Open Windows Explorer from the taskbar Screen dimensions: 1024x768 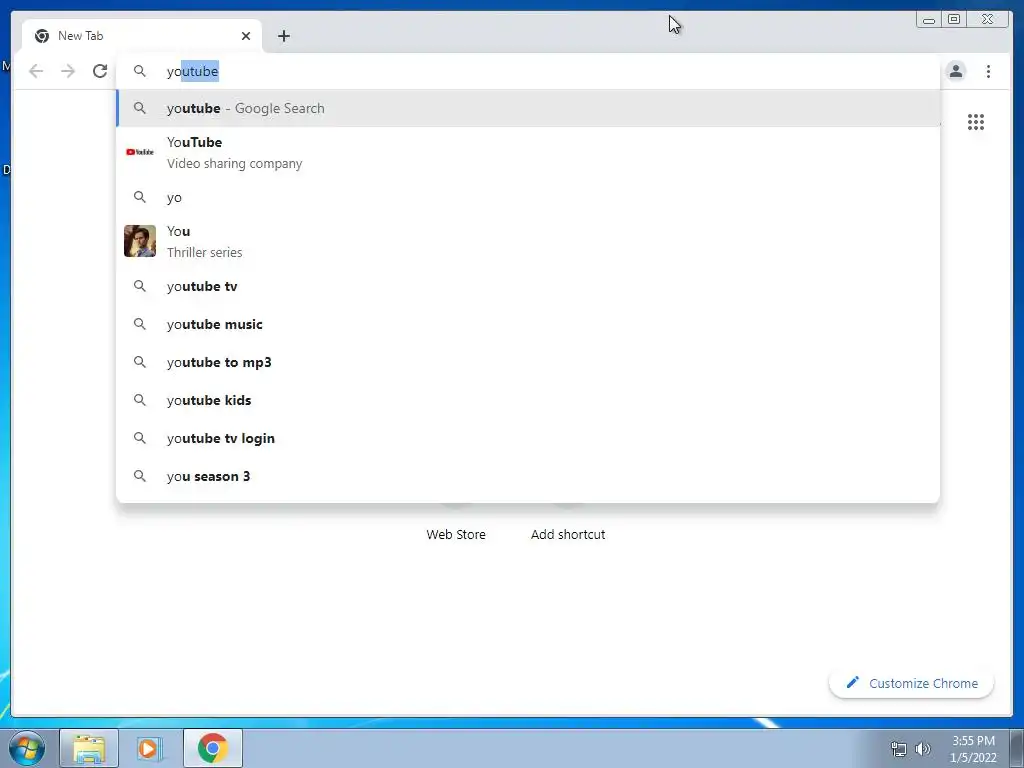[x=89, y=748]
